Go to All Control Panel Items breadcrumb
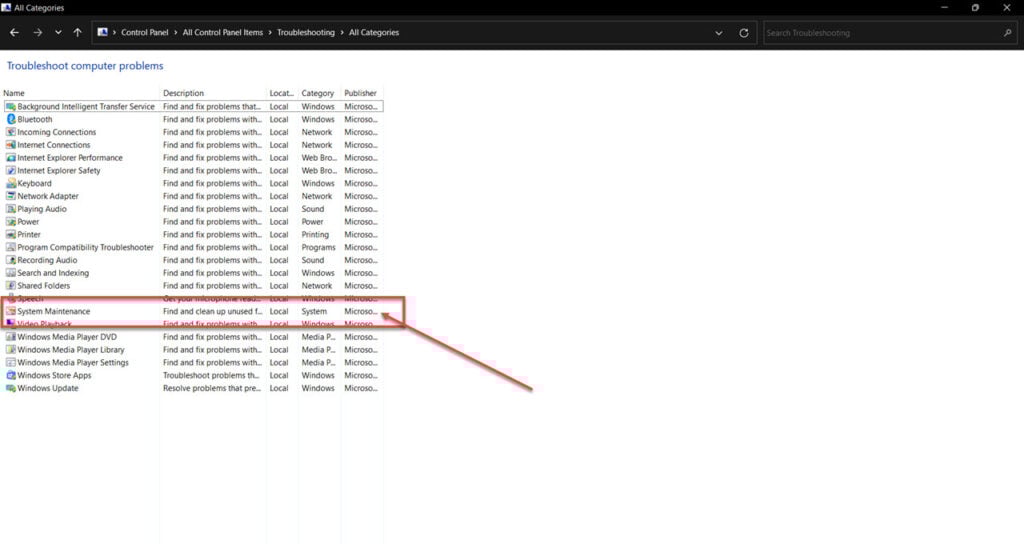The image size is (1024, 544). click(223, 33)
